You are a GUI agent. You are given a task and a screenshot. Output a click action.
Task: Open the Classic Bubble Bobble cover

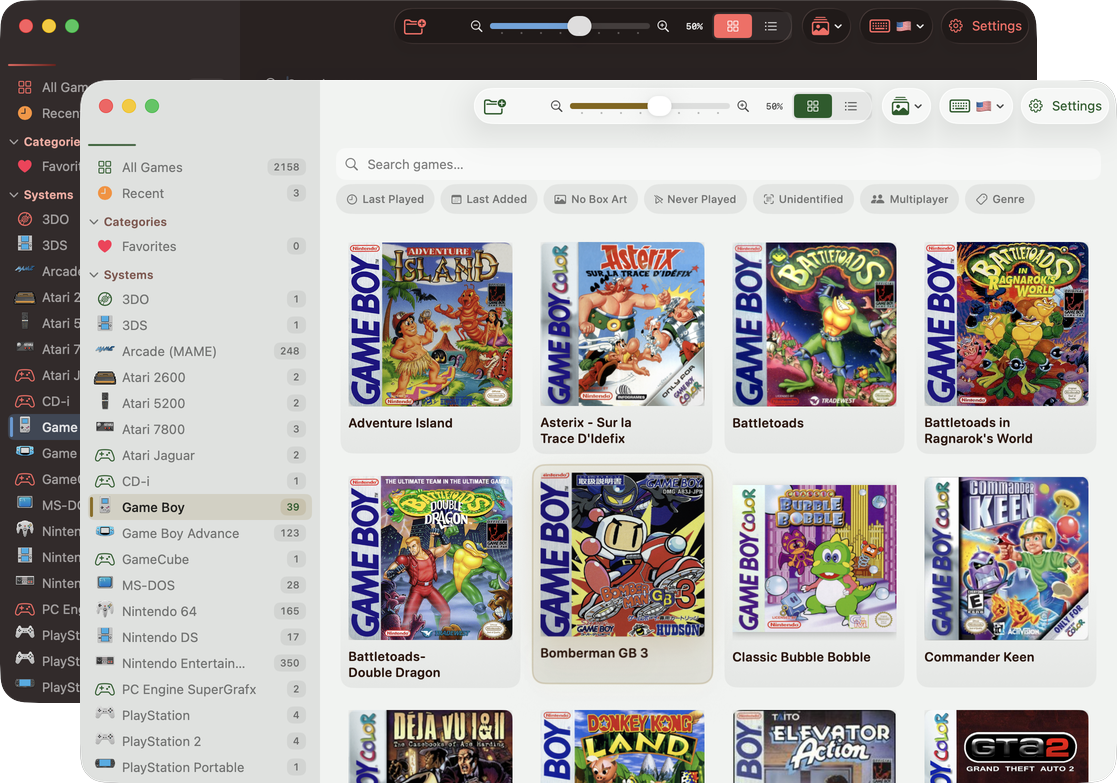click(x=814, y=558)
